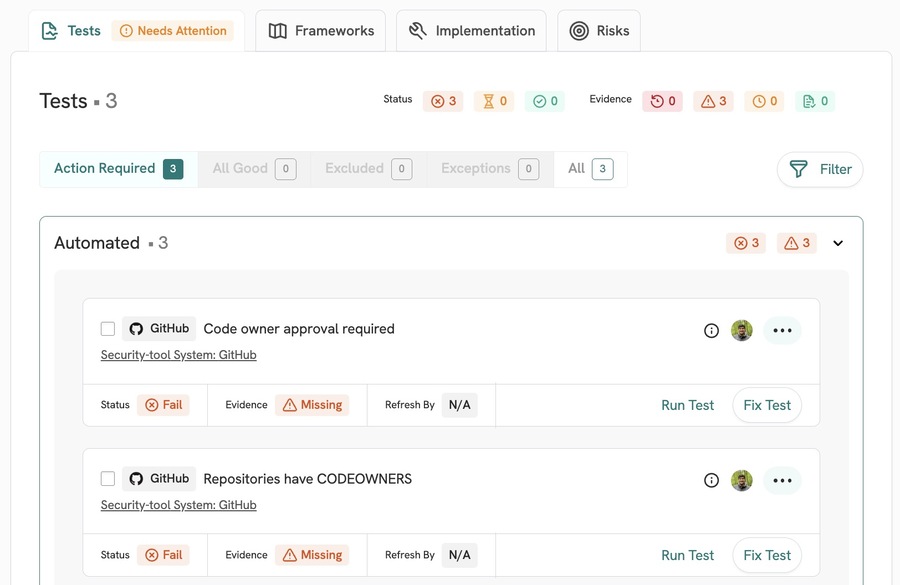Open more options for Code owner approval required
Screen dimensions: 900x585
click(x=782, y=331)
